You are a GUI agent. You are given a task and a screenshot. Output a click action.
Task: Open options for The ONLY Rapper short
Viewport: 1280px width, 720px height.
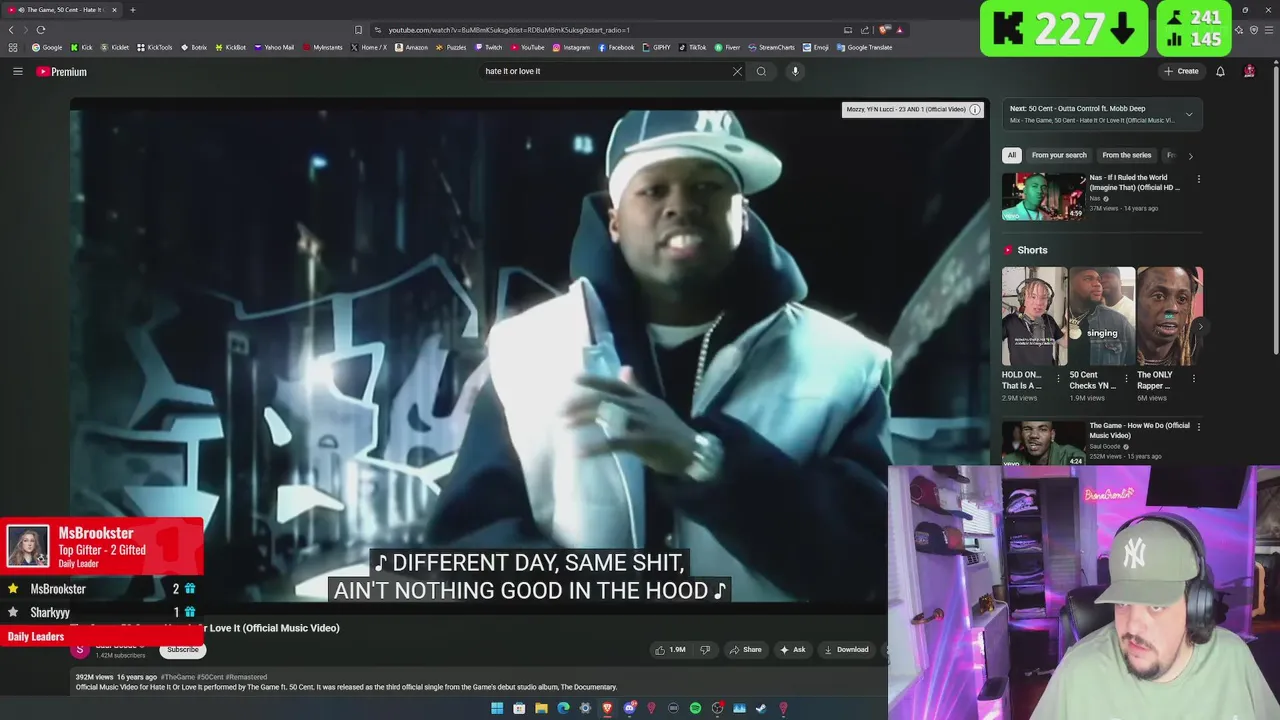tap(1193, 379)
